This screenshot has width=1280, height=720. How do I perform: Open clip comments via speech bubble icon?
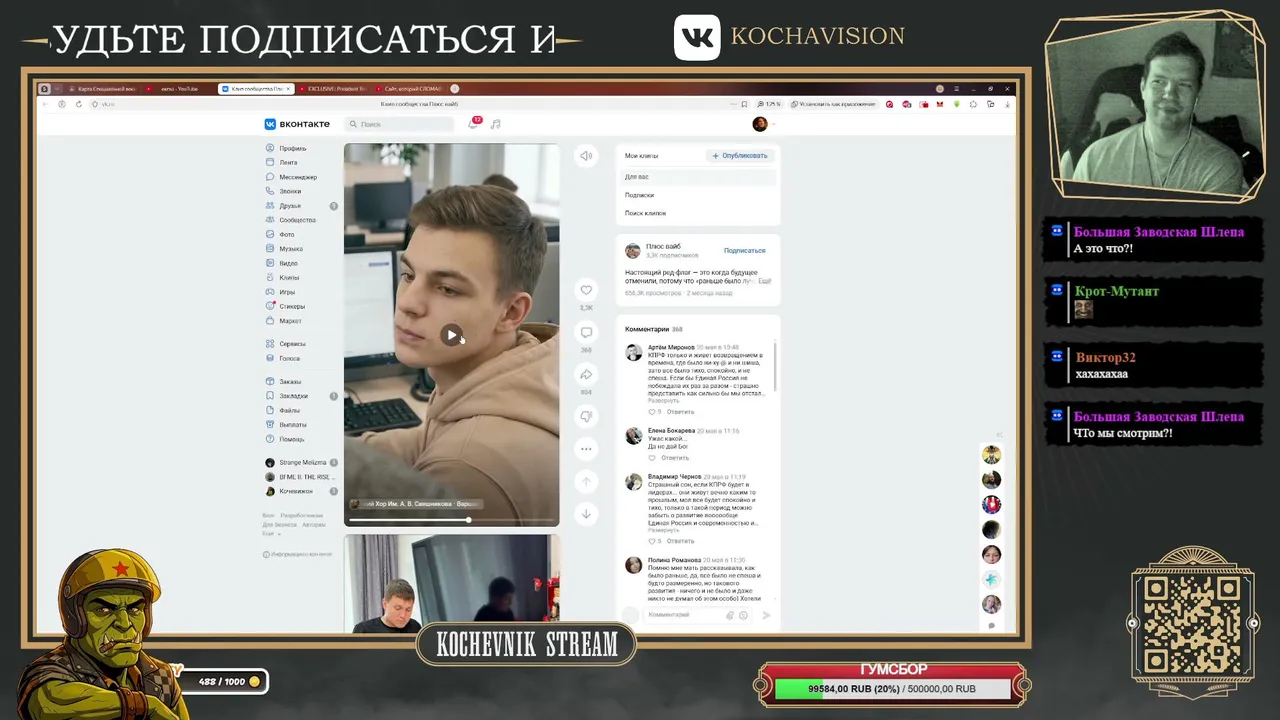pos(586,332)
